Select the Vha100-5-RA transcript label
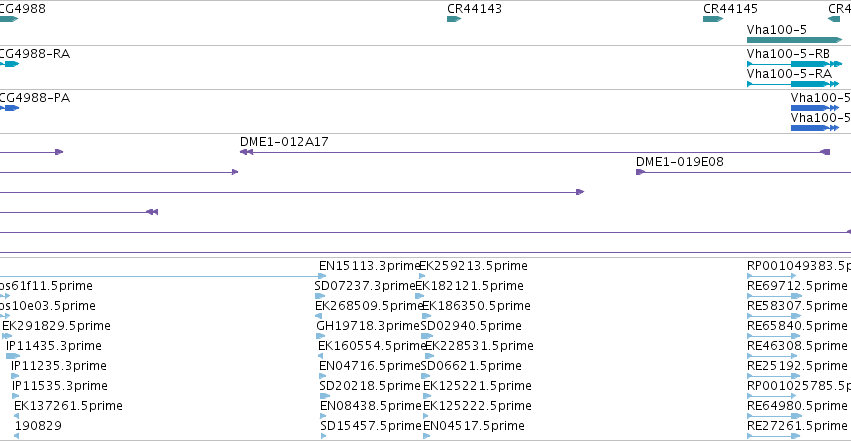Screen dimensions: 851x441 coord(789,74)
